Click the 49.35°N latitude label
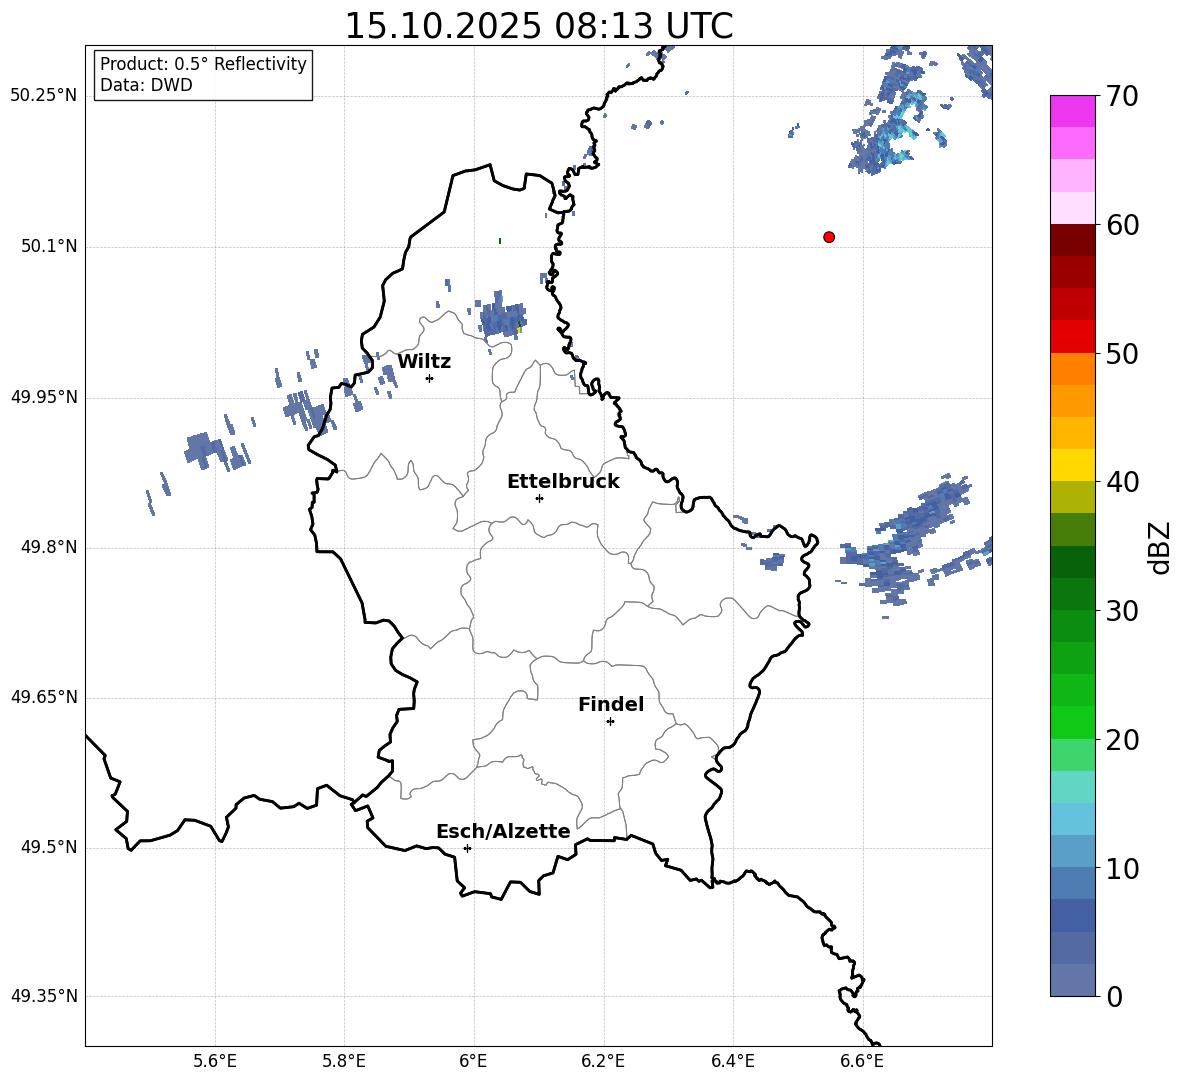1184x1081 pixels. point(44,996)
